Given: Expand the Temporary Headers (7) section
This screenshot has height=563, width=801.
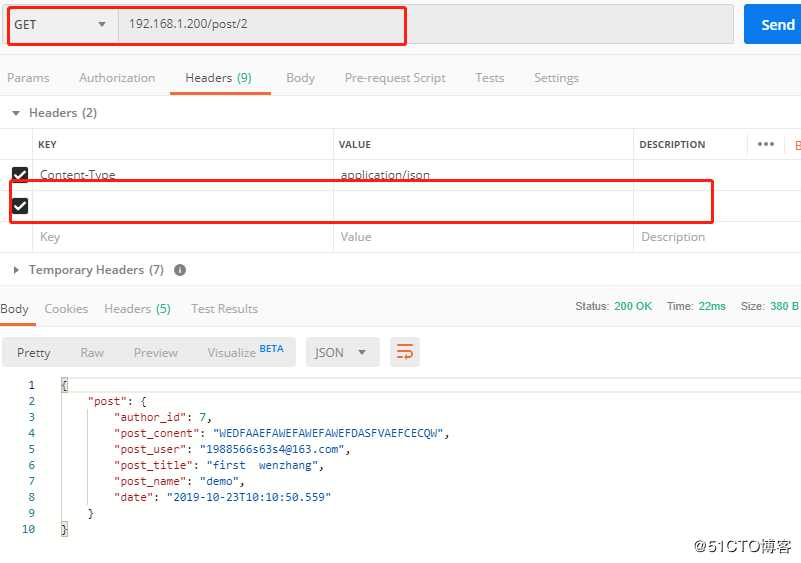Looking at the screenshot, I should (x=16, y=270).
